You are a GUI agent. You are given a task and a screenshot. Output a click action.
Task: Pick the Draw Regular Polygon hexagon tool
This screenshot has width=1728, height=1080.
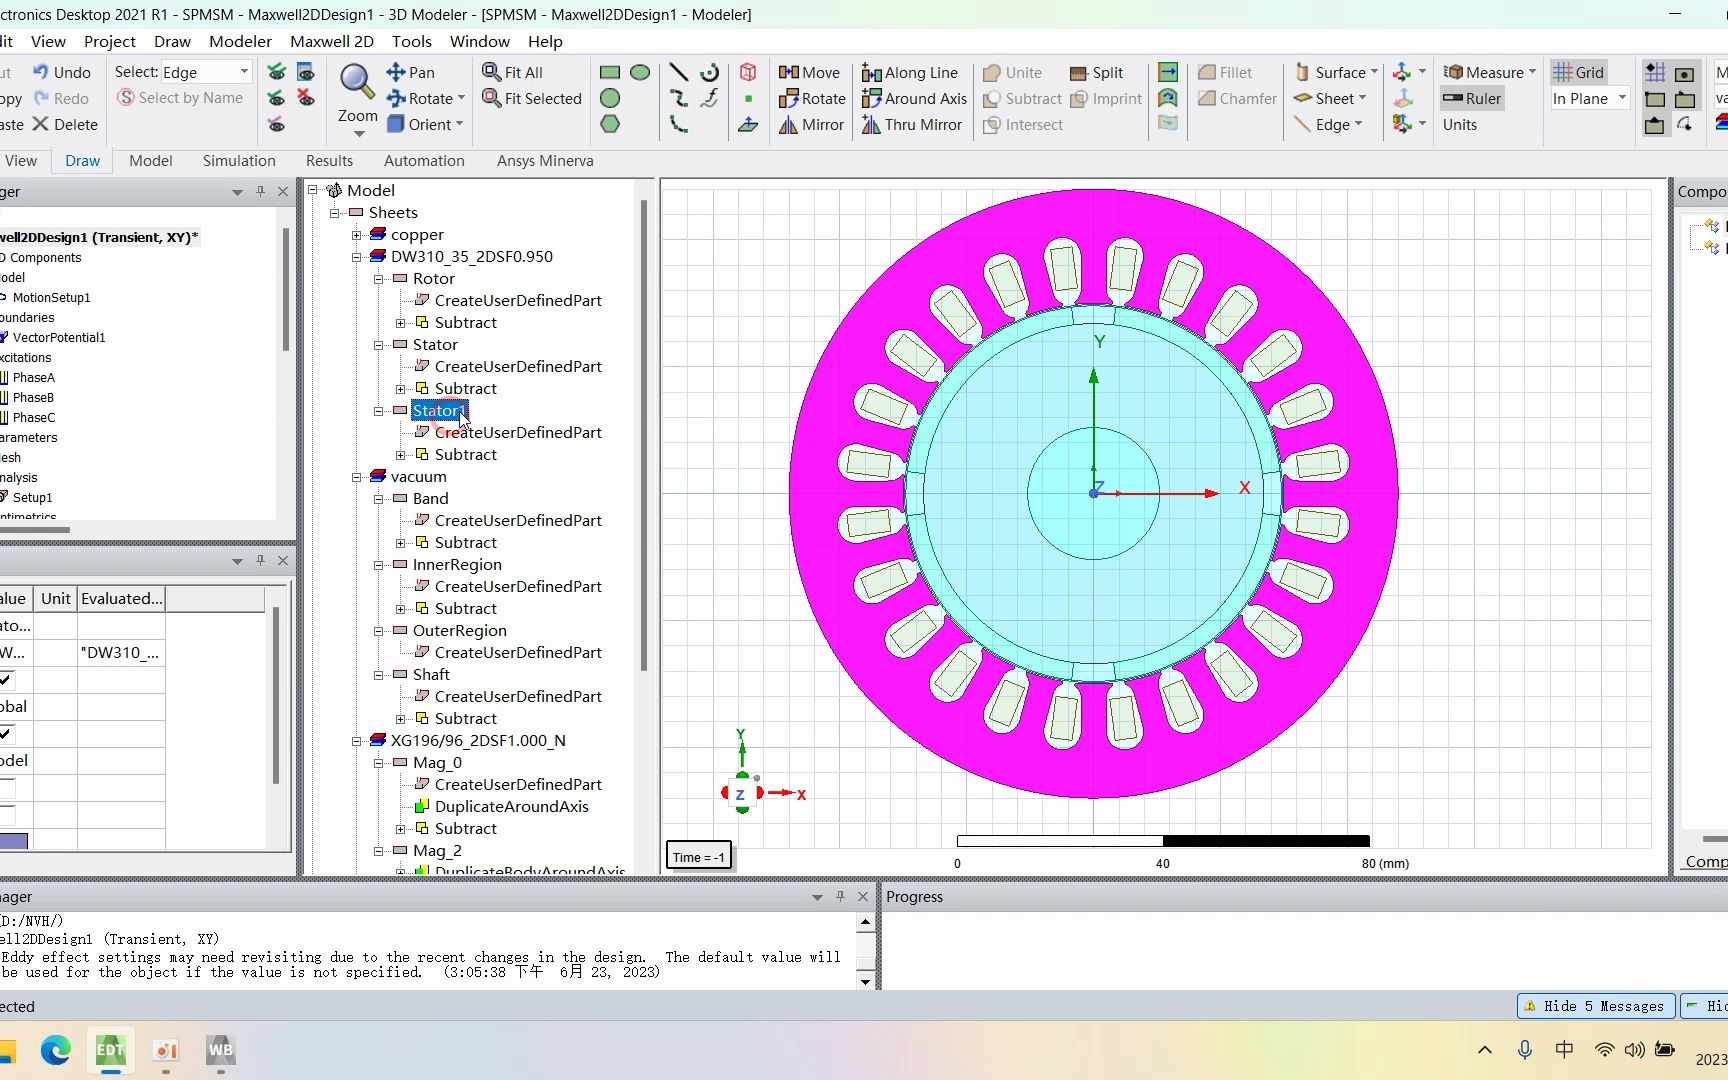610,124
